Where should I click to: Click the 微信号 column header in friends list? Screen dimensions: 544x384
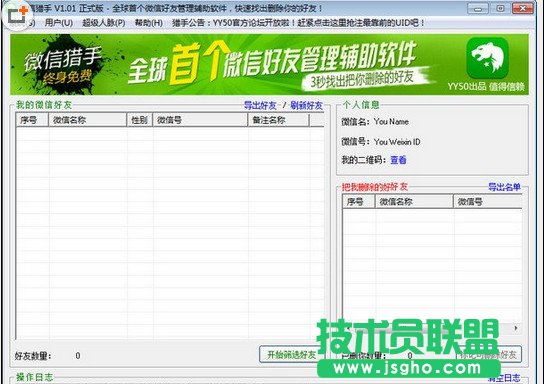(200, 120)
